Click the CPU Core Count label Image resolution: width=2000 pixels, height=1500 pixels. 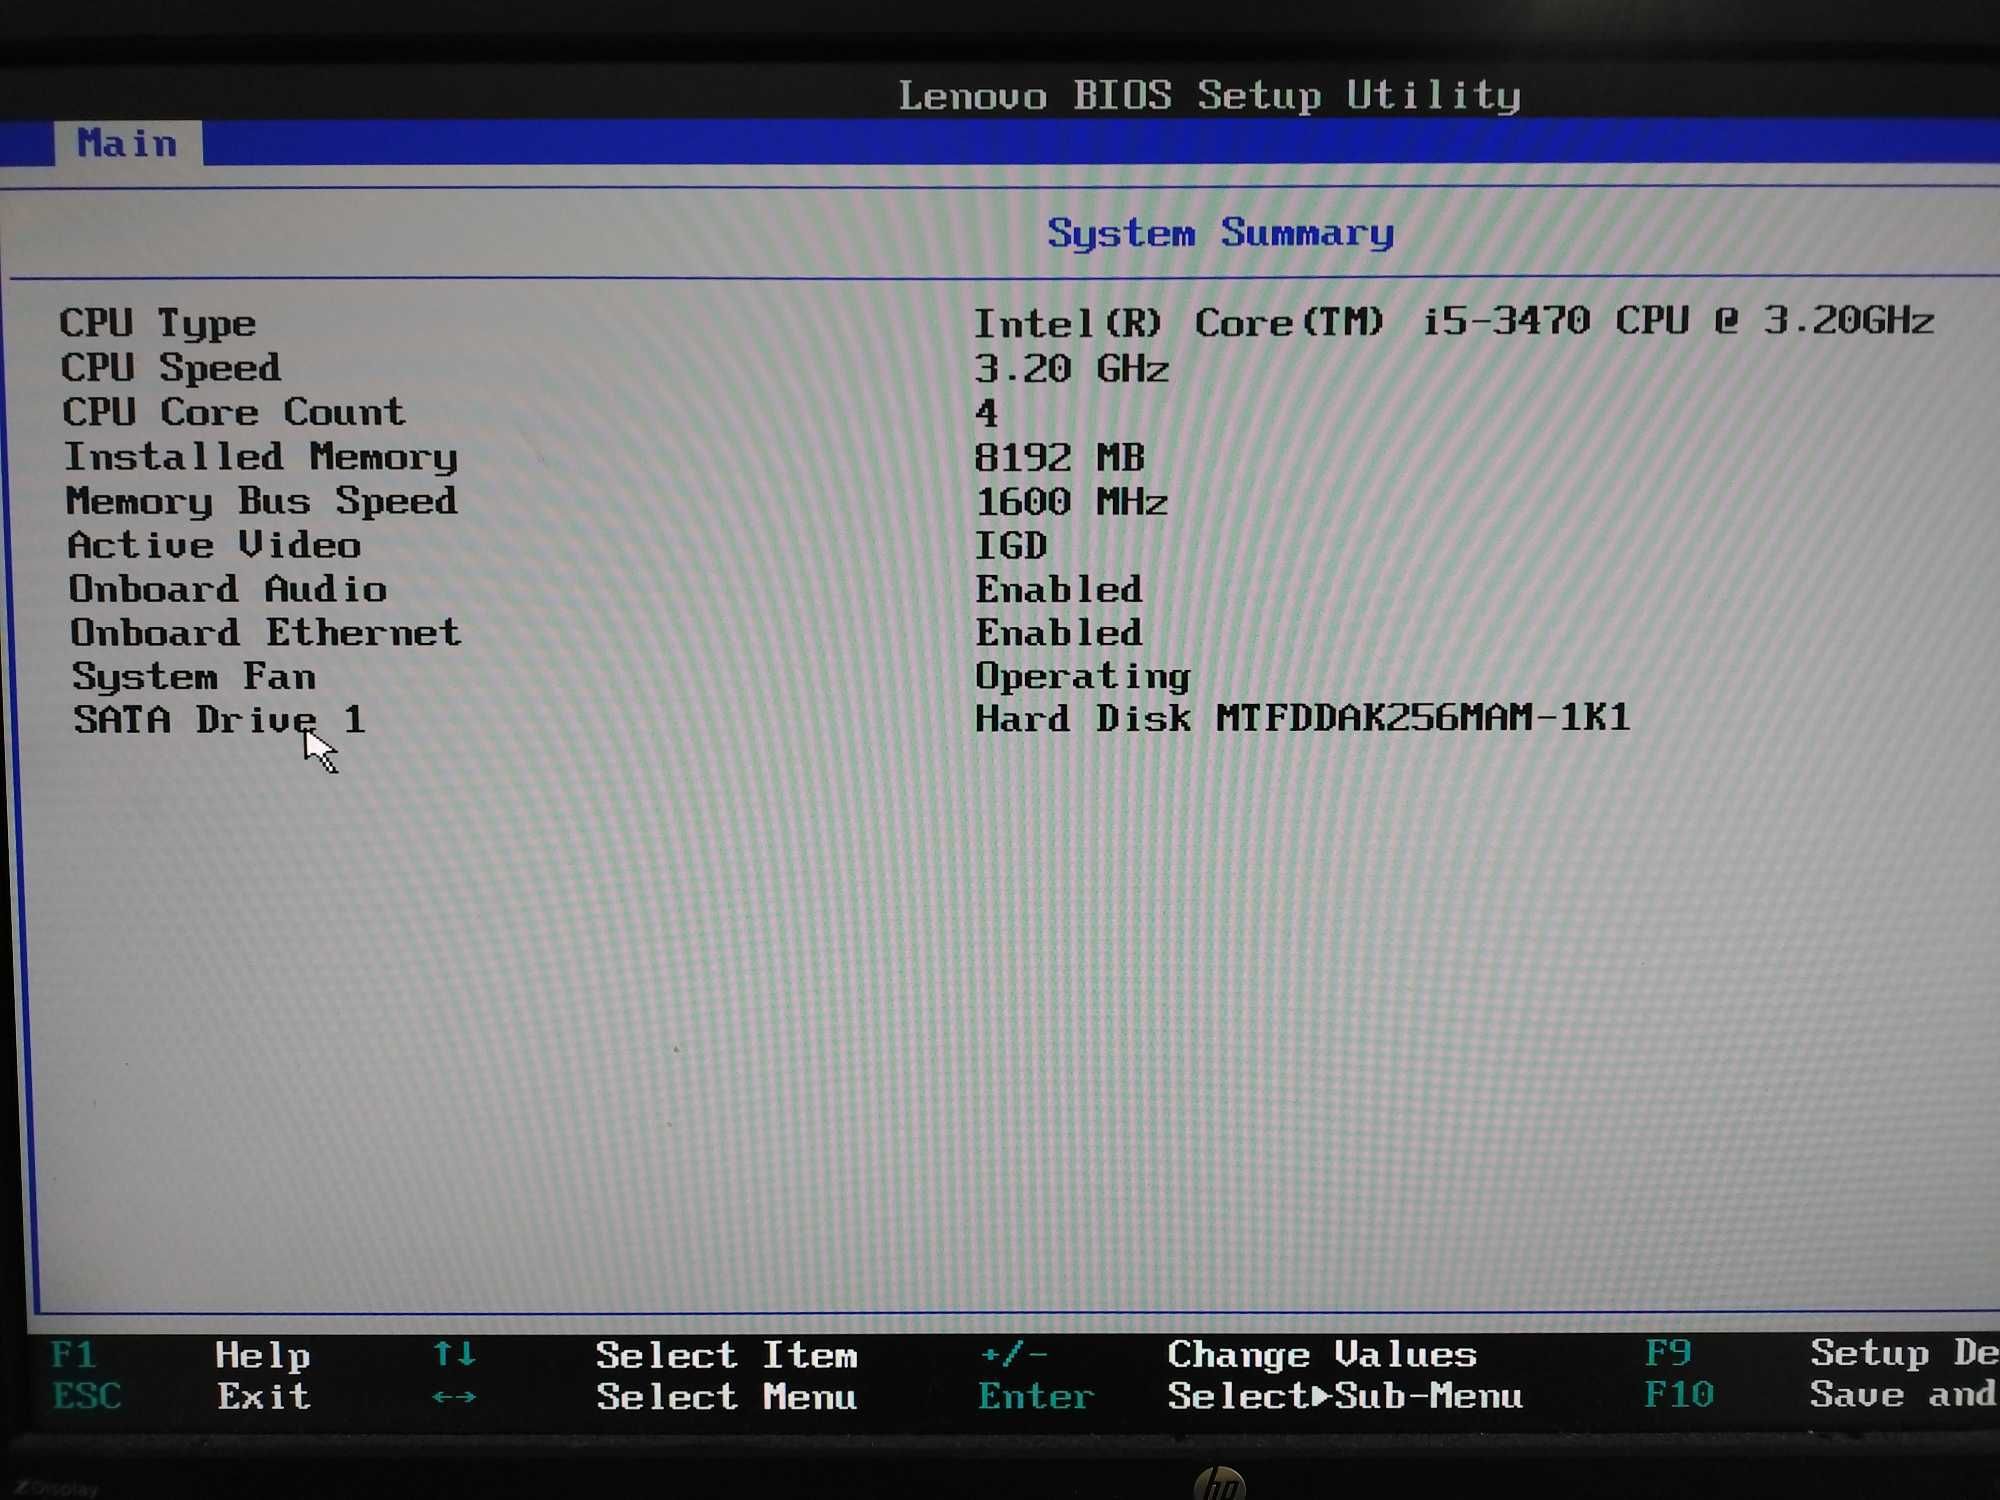coord(234,412)
